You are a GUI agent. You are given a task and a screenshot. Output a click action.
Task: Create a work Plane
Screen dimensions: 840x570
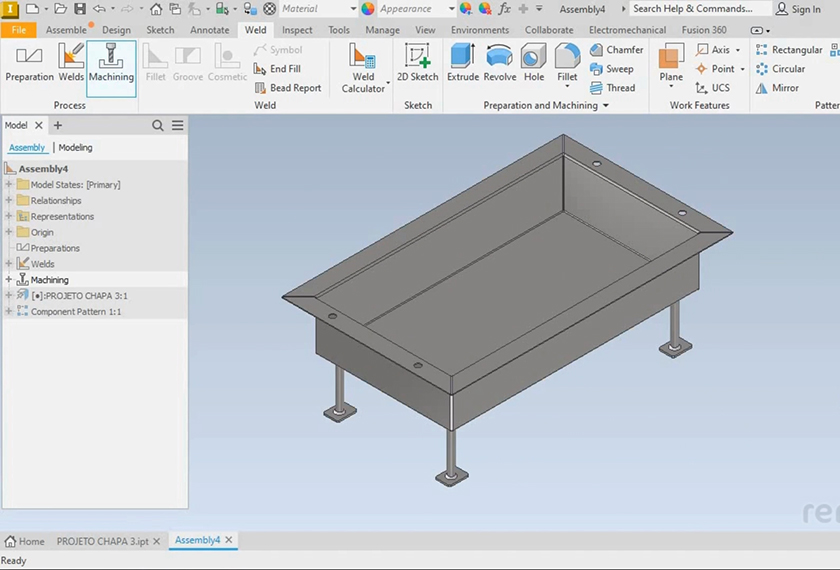tap(671, 64)
